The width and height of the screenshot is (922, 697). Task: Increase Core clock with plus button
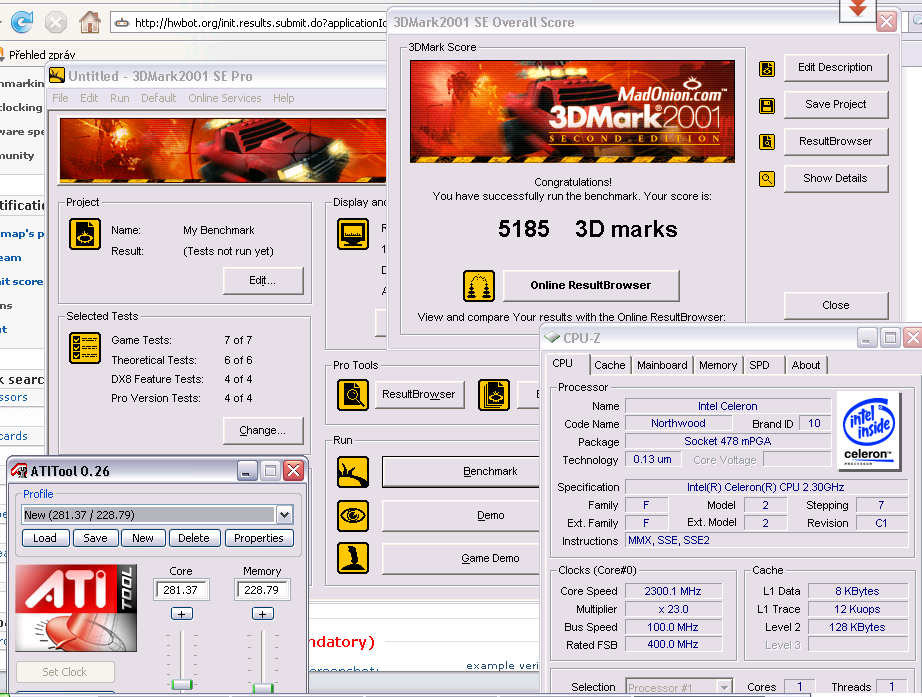[182, 614]
